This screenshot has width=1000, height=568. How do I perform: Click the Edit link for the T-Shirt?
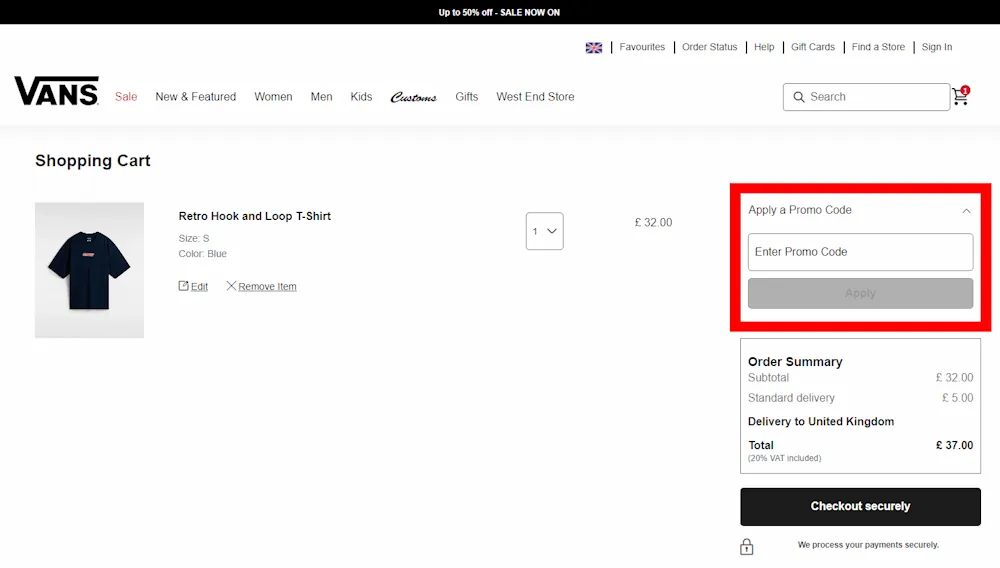[199, 287]
